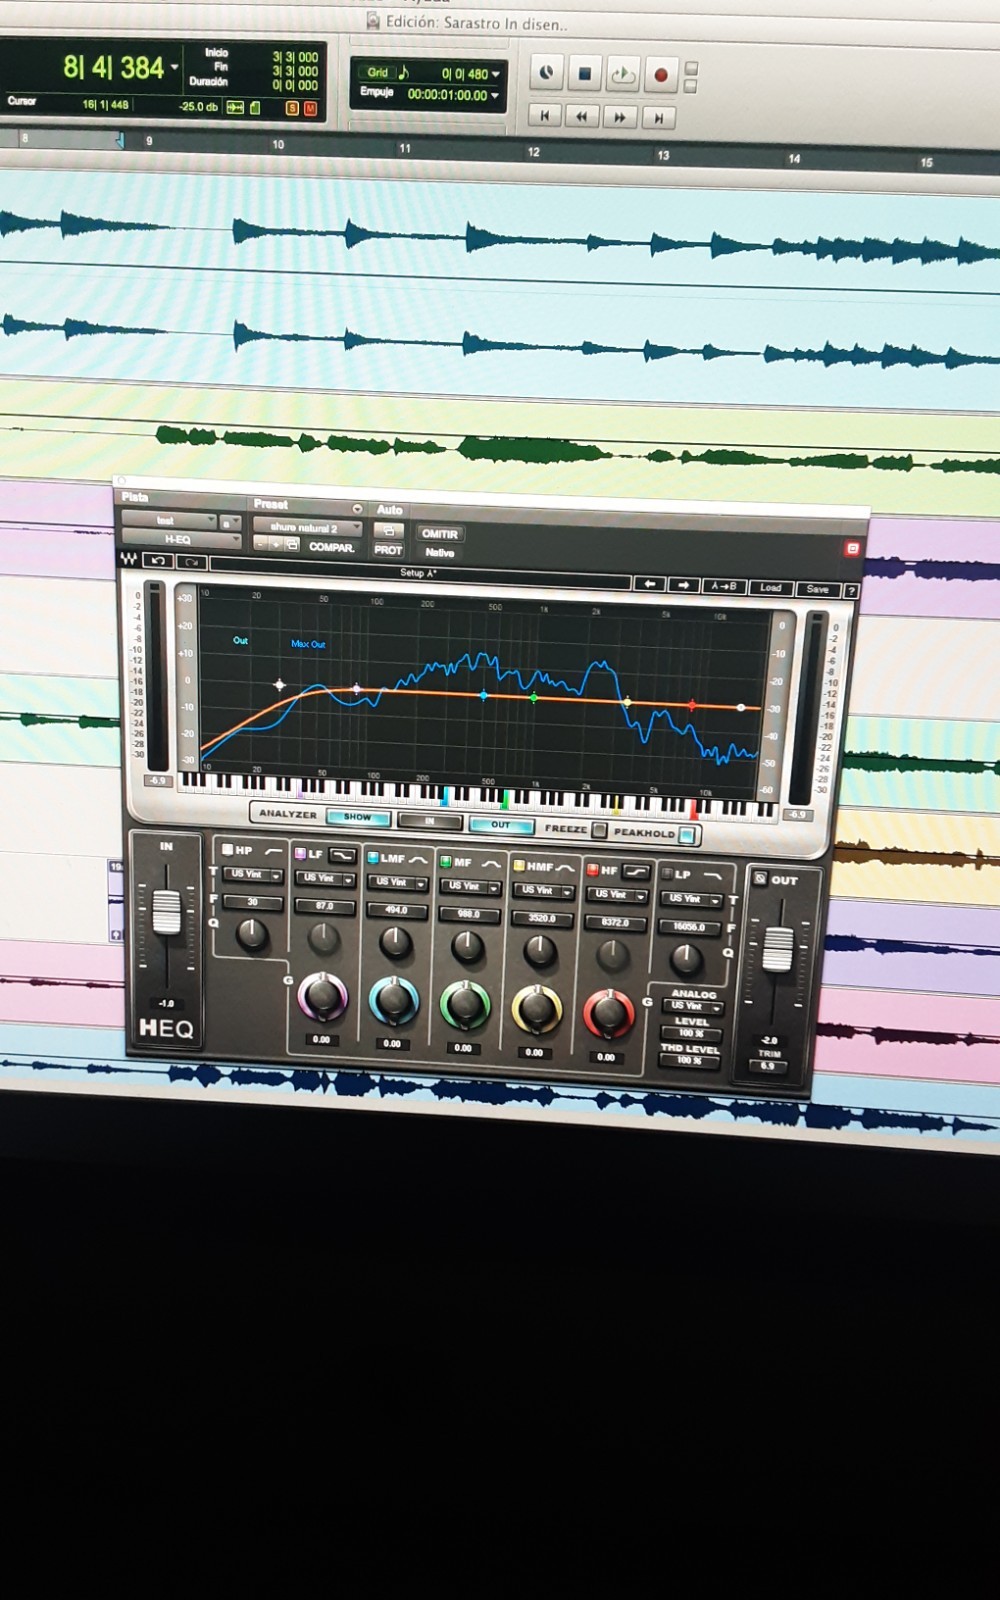Screen dimensions: 1000x1600
Task: Click the MF frequency field 988.0
Action: pyautogui.click(x=469, y=914)
